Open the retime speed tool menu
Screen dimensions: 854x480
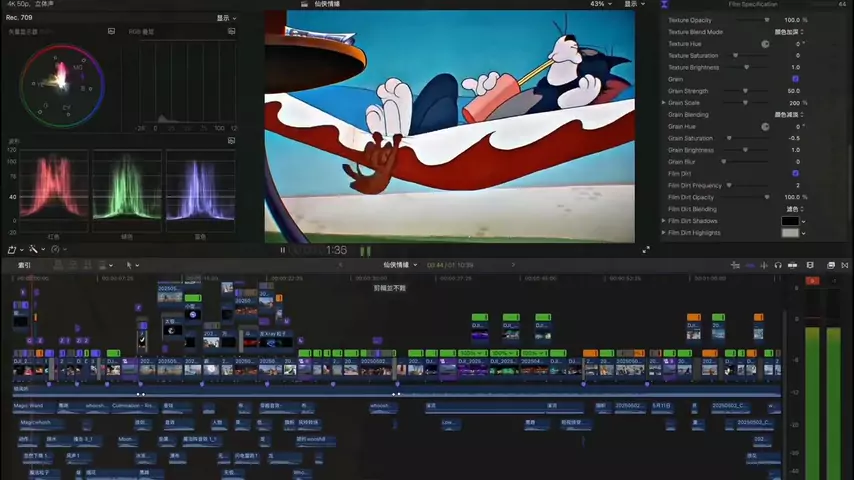(x=57, y=249)
